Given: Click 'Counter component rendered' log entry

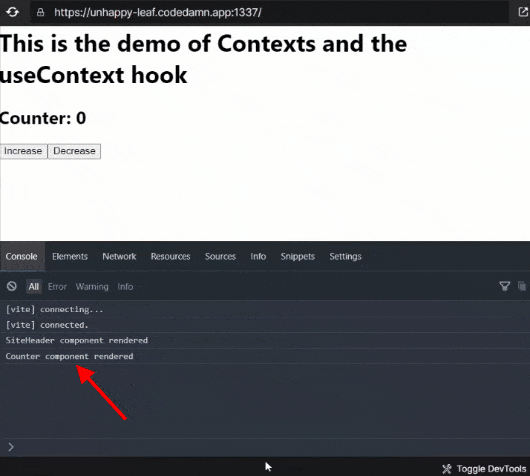Looking at the screenshot, I should 265,356.
